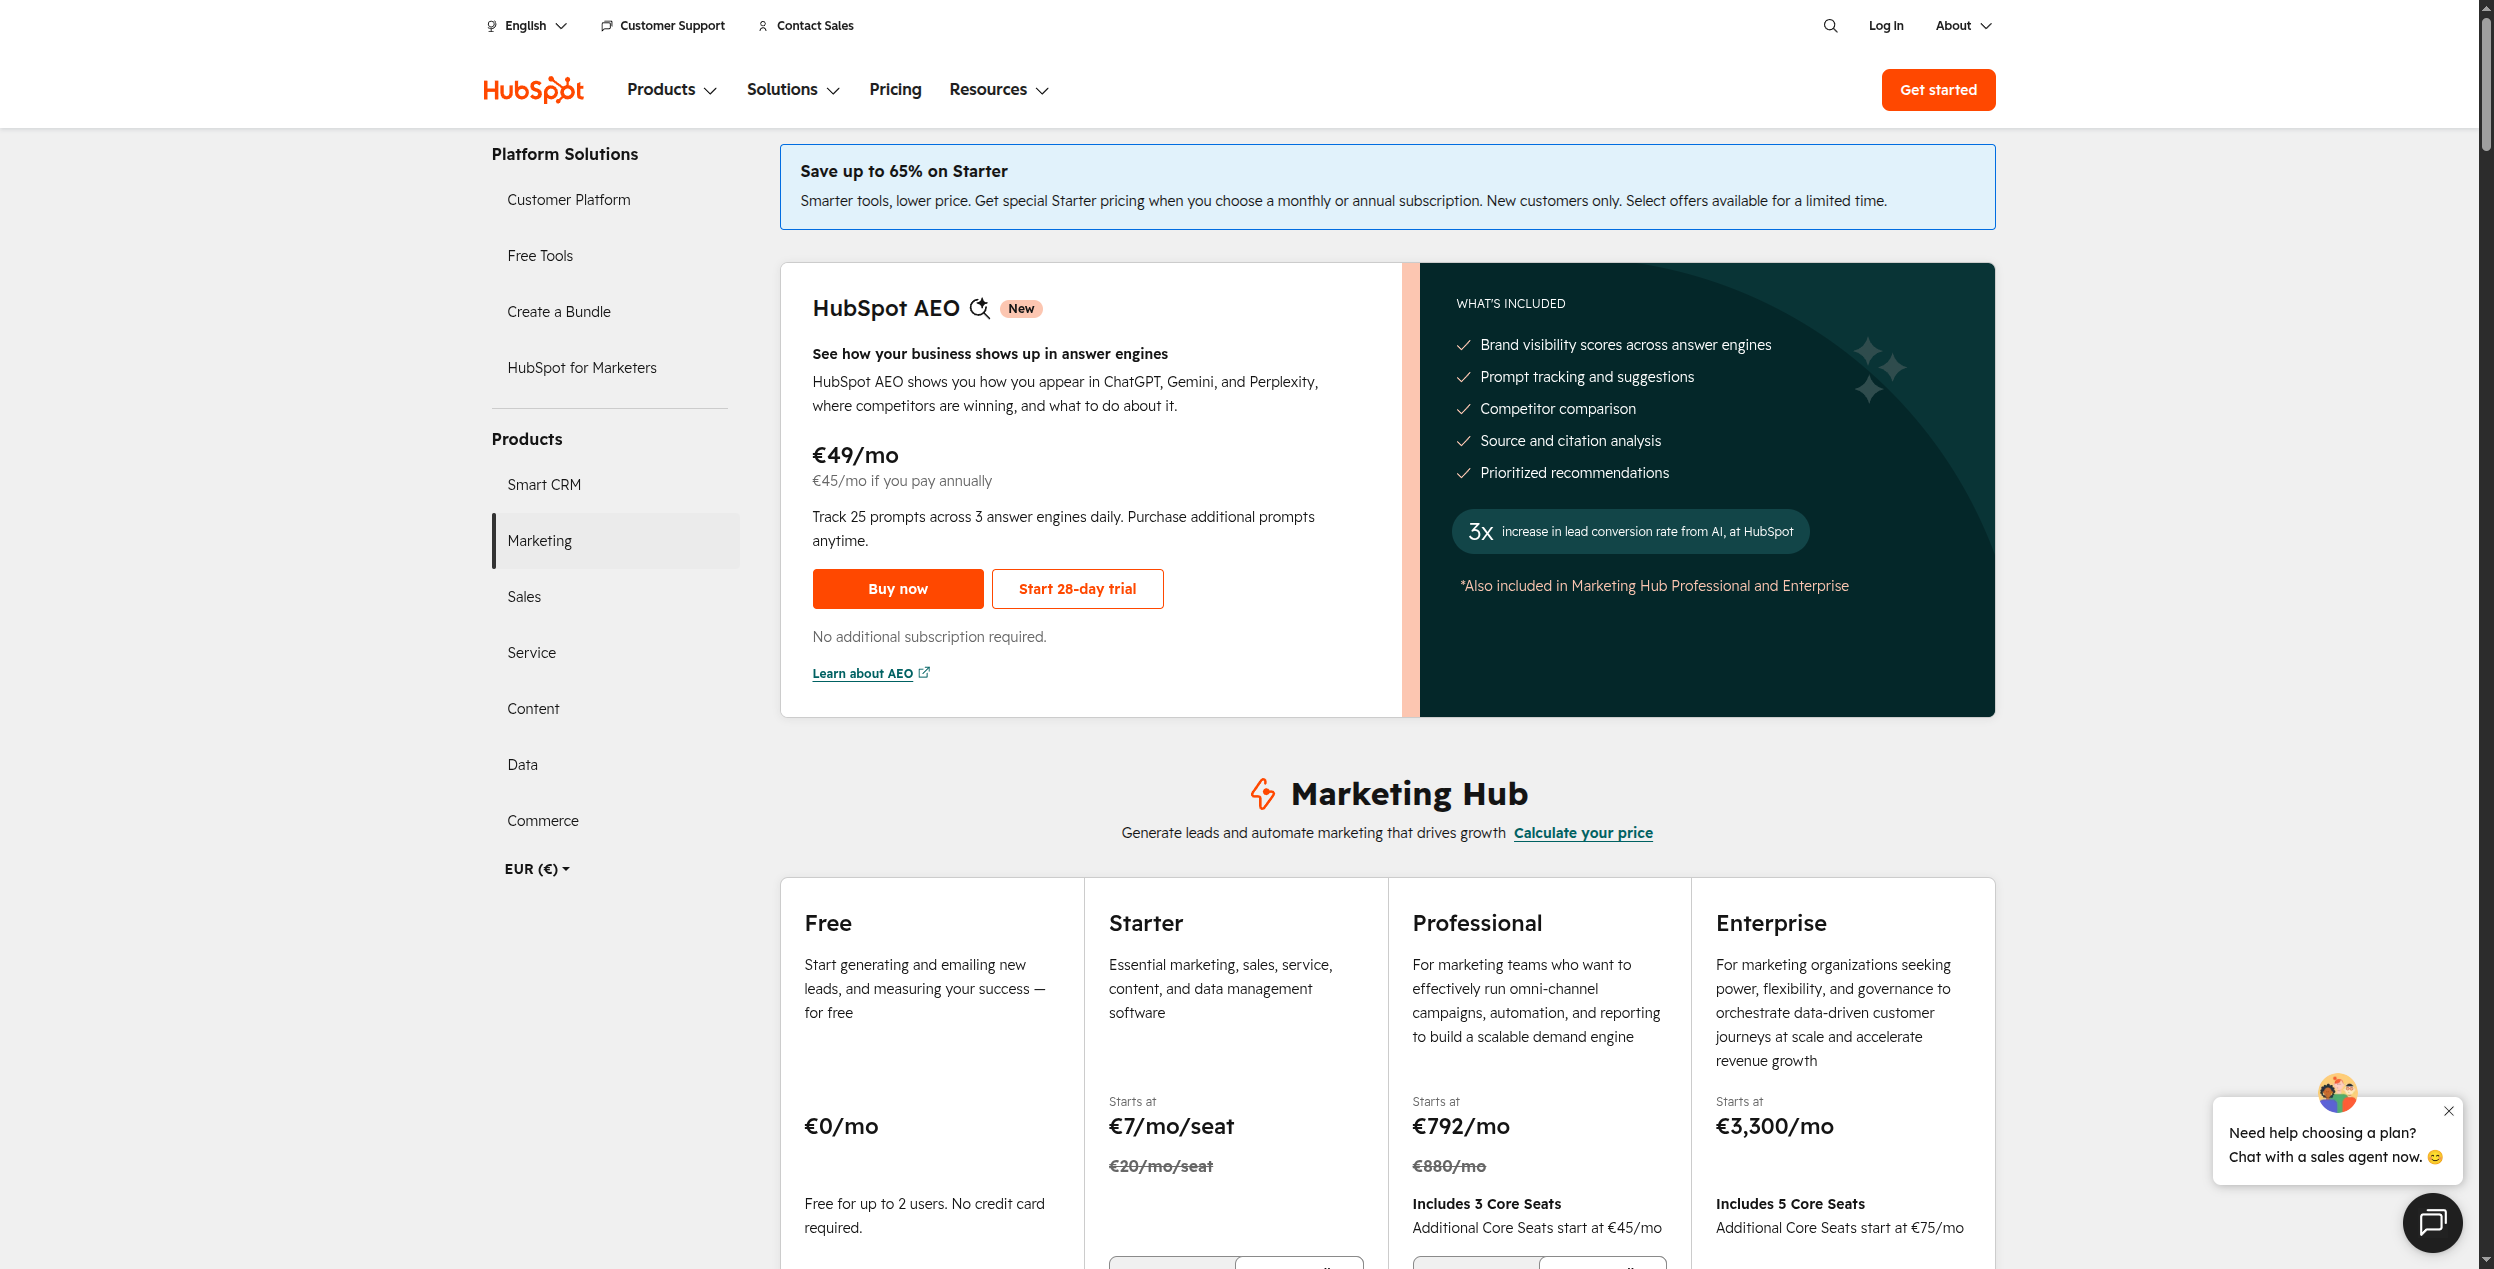Click 'Need help choosing a plan?' message
The height and width of the screenshot is (1269, 2494).
(x=2322, y=1133)
